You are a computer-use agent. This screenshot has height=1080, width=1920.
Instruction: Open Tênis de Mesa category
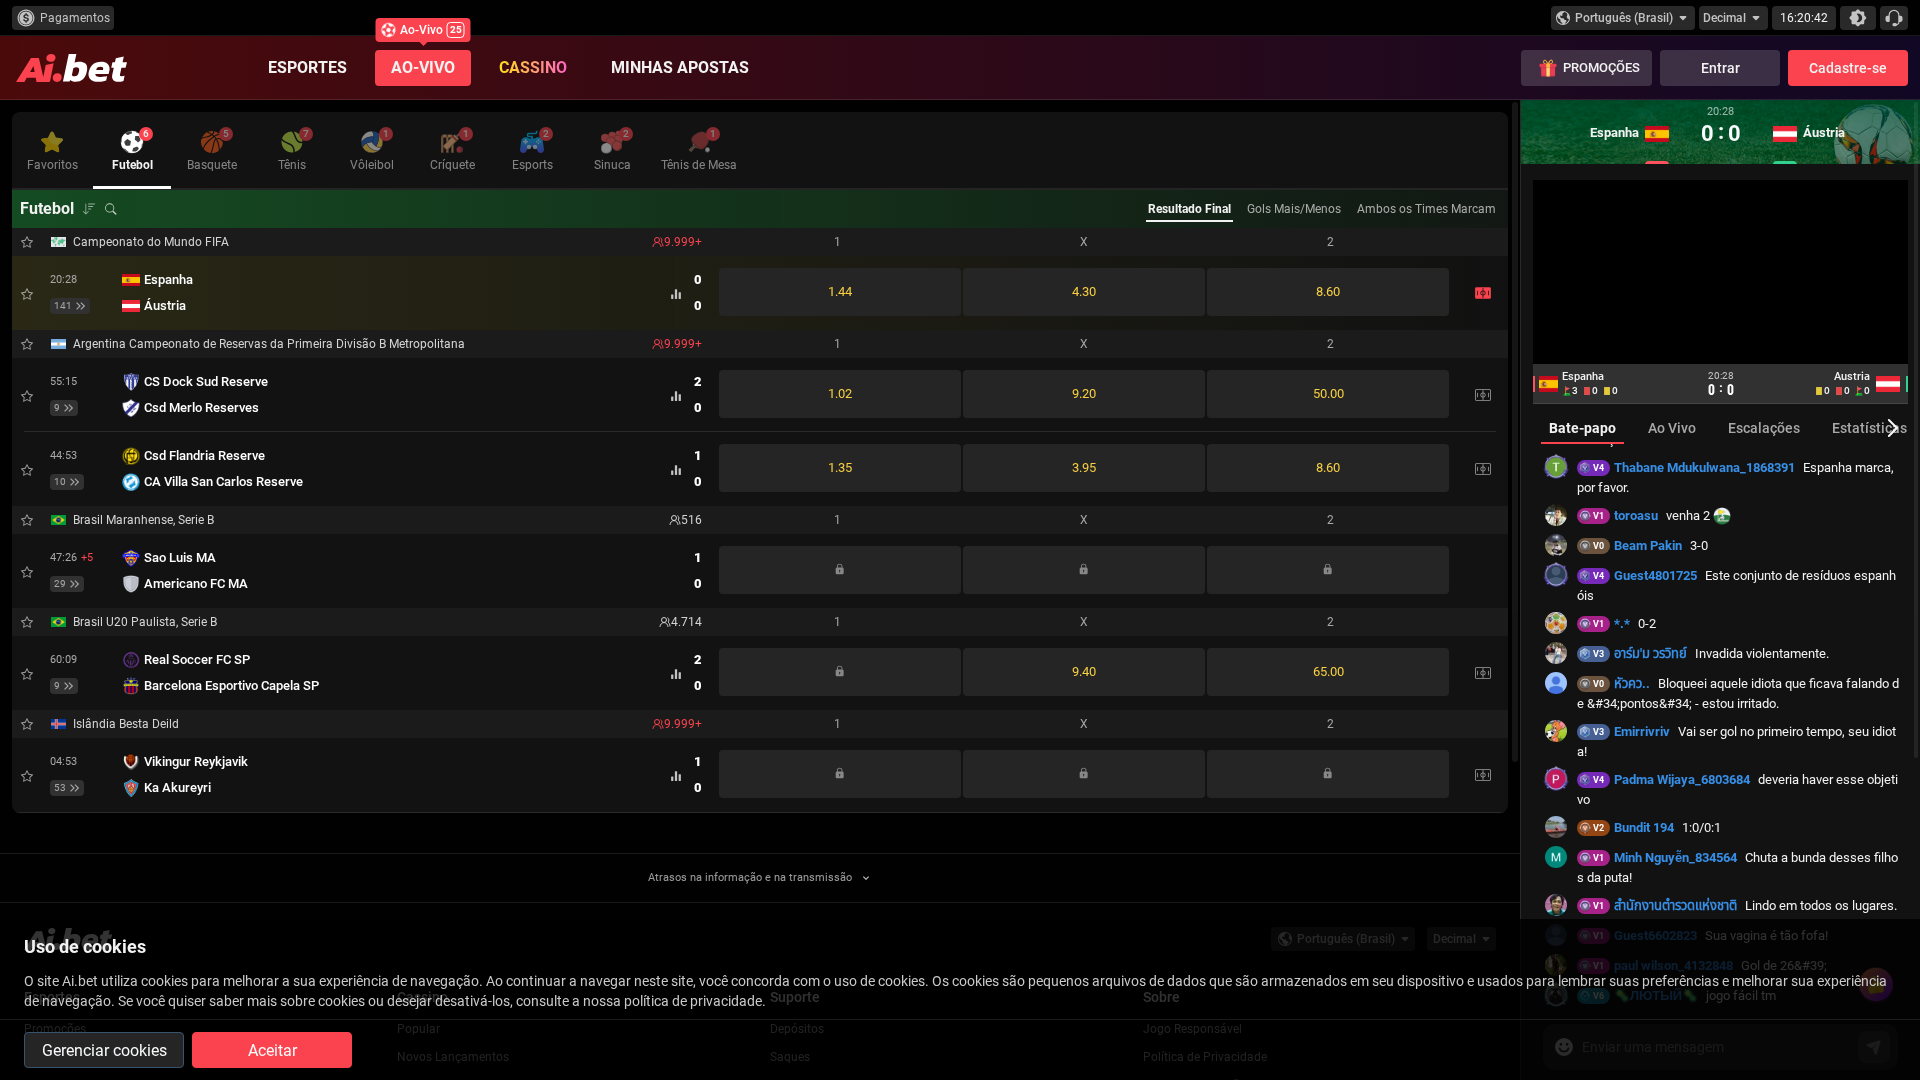pos(698,151)
